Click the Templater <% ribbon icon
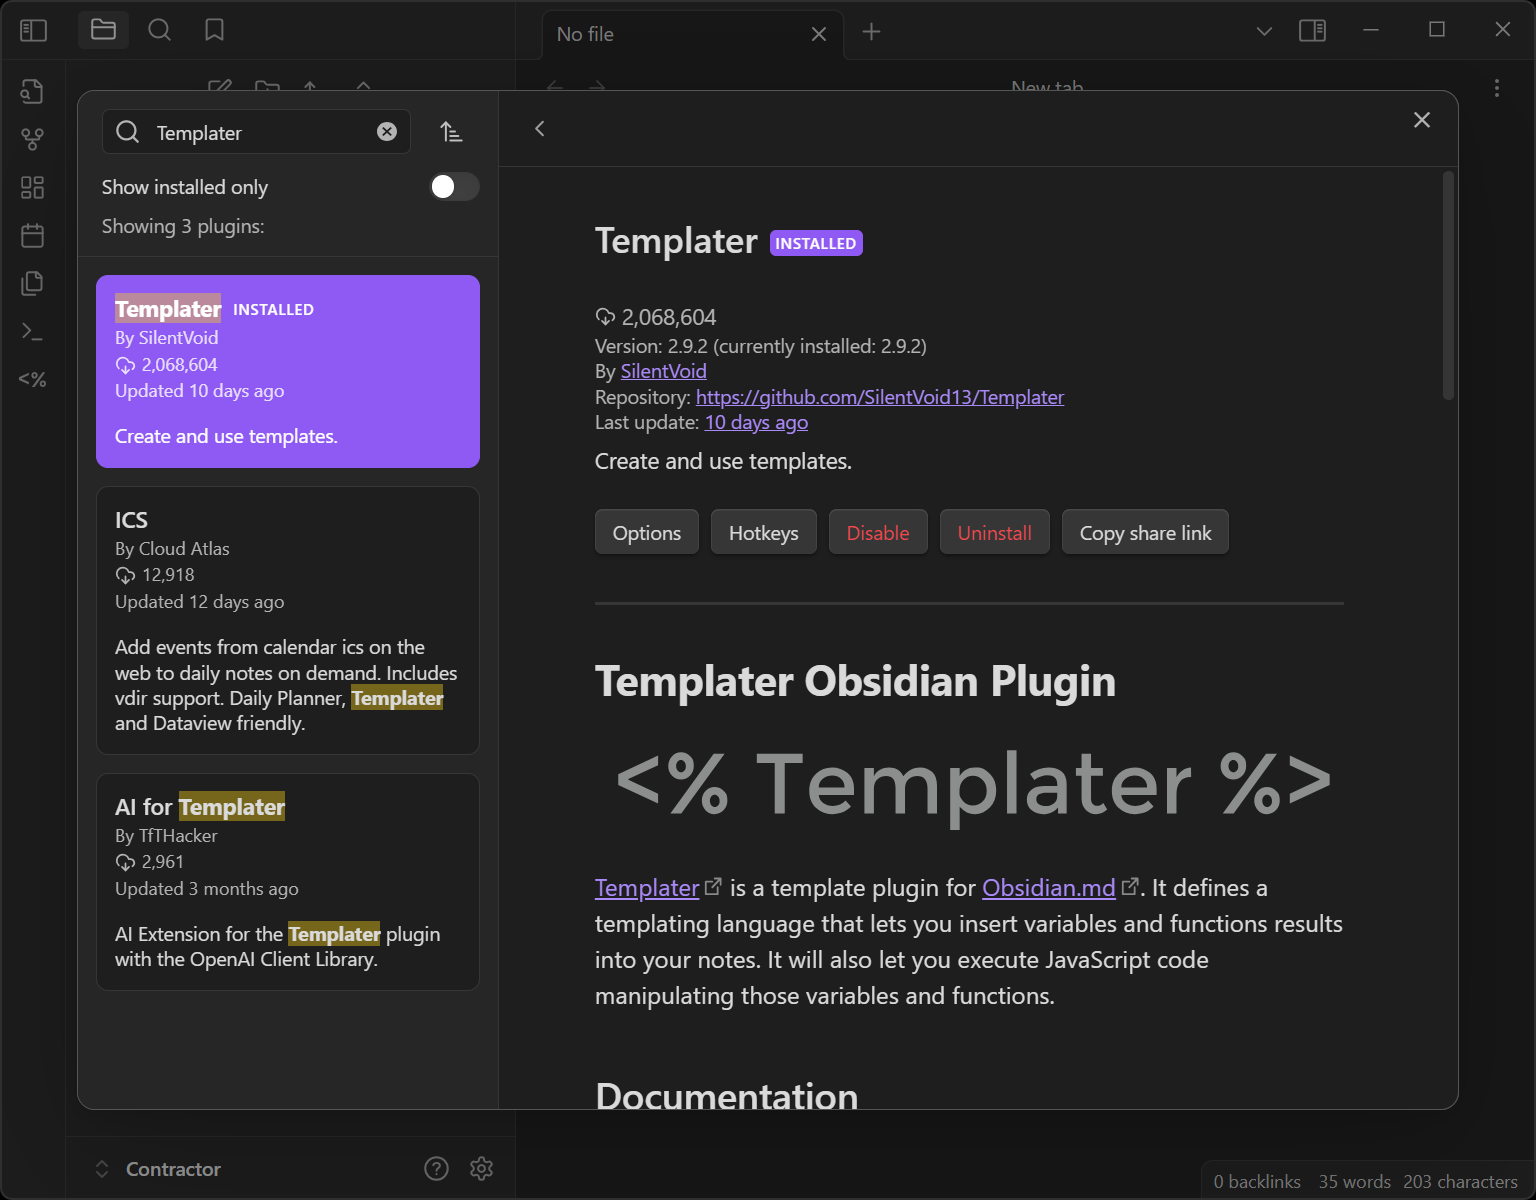The width and height of the screenshot is (1536, 1200). pyautogui.click(x=32, y=379)
